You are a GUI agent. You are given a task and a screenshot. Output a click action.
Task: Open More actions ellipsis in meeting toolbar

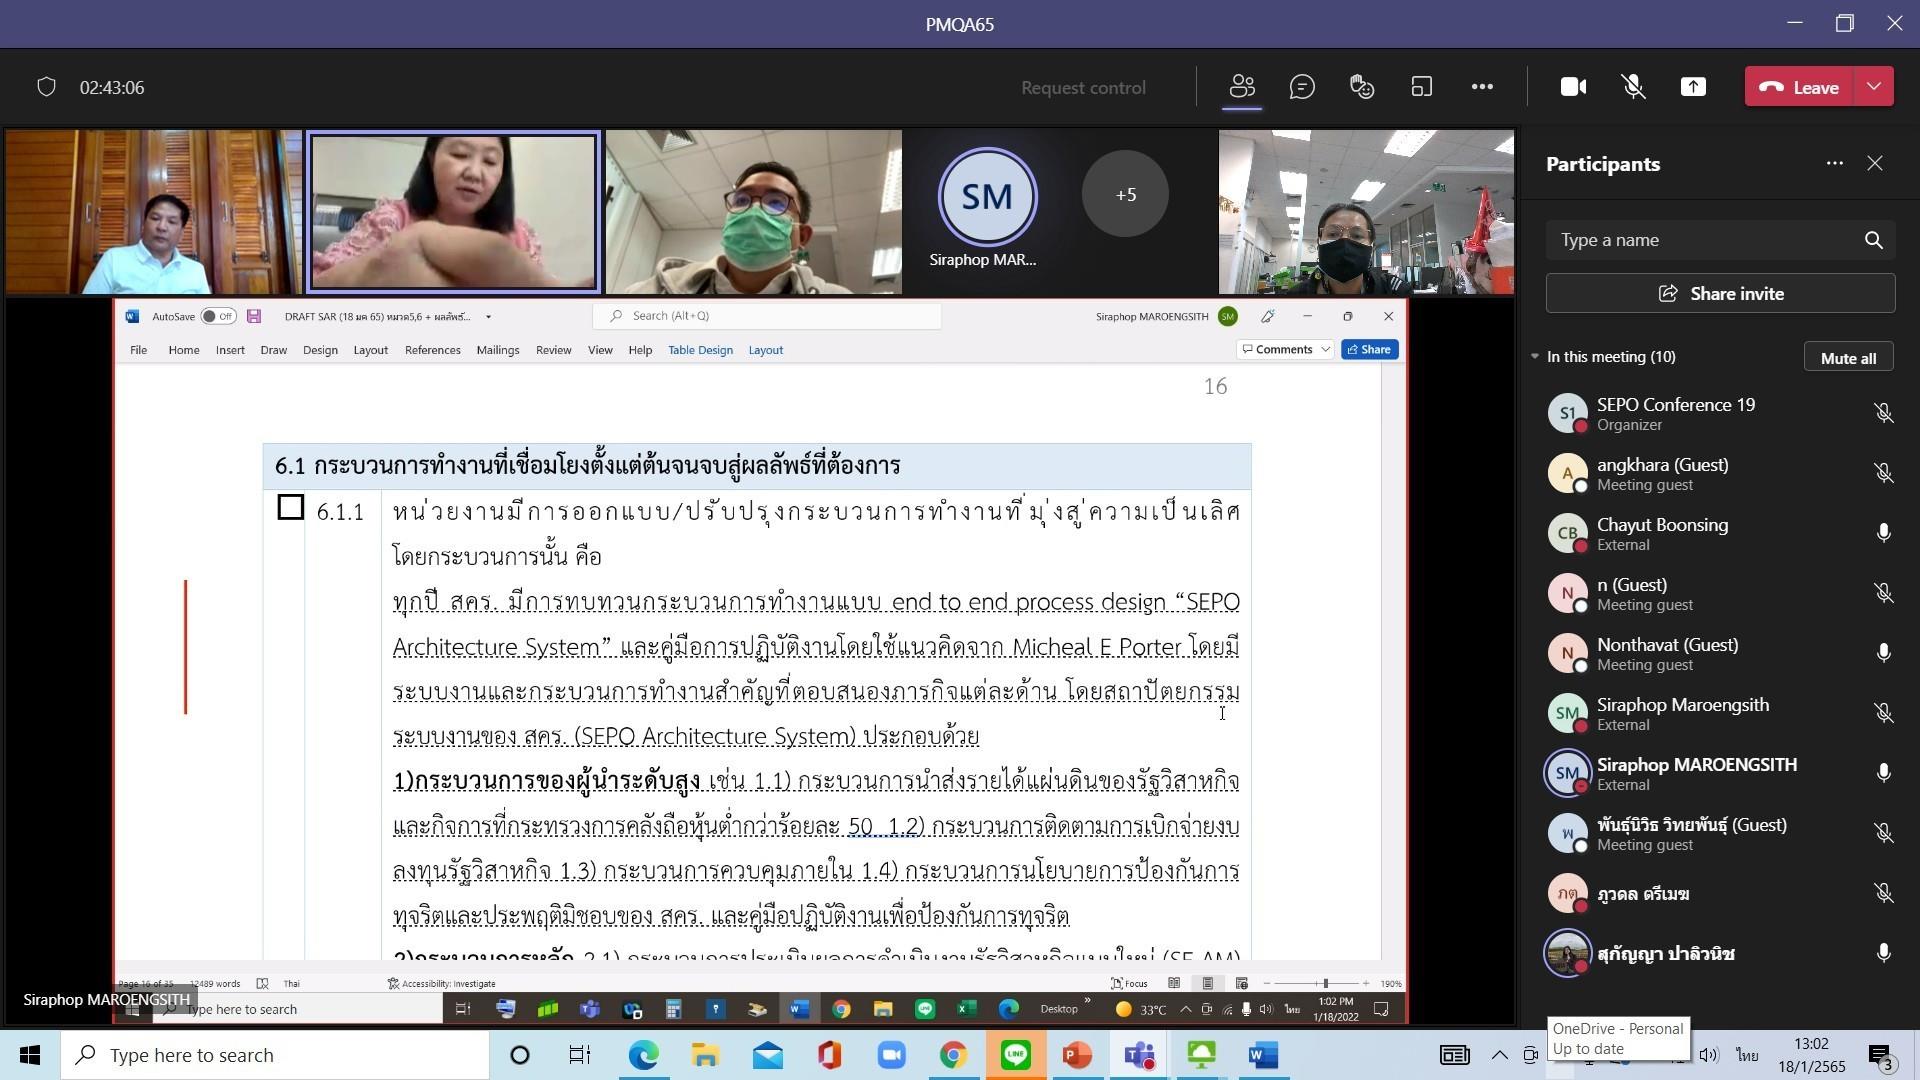[x=1482, y=87]
